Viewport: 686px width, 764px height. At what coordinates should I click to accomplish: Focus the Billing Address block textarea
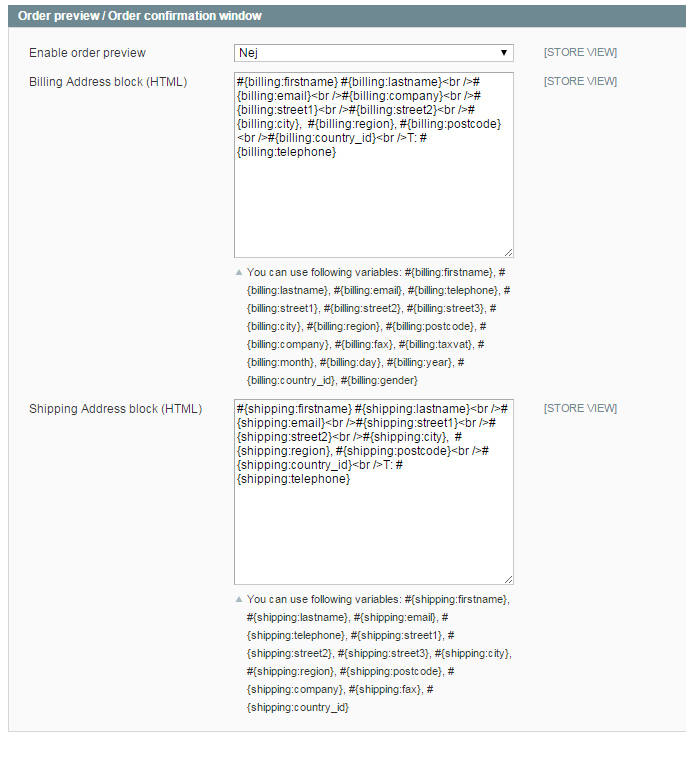coord(374,165)
